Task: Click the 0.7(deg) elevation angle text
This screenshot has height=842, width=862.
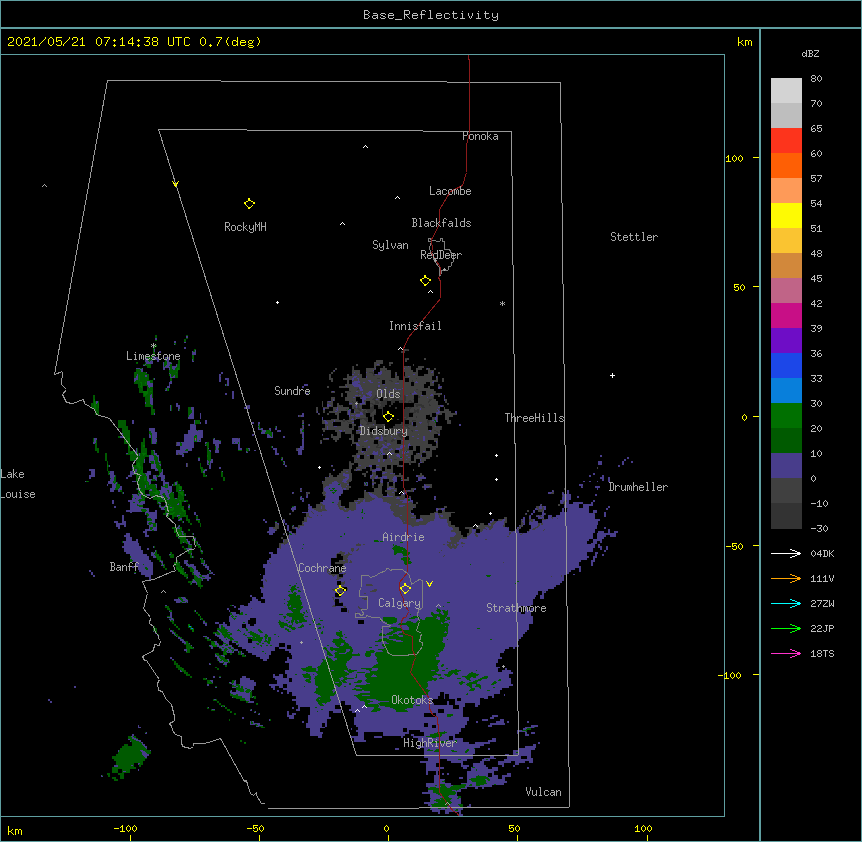Action: pos(230,42)
